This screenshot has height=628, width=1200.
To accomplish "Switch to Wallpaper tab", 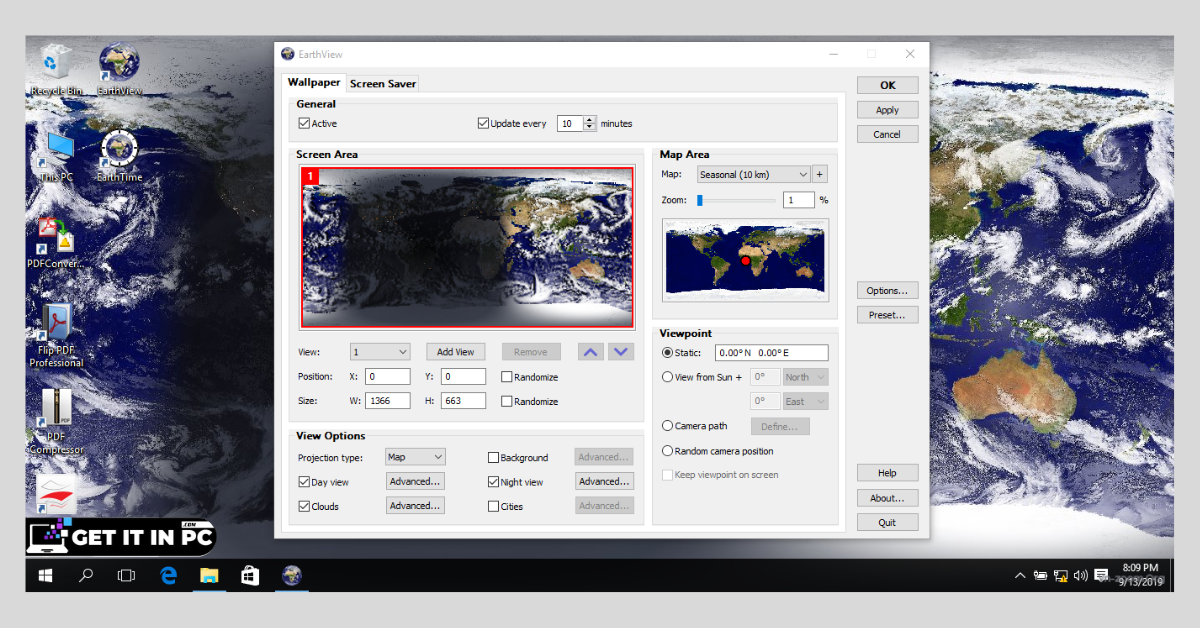I will (x=314, y=83).
